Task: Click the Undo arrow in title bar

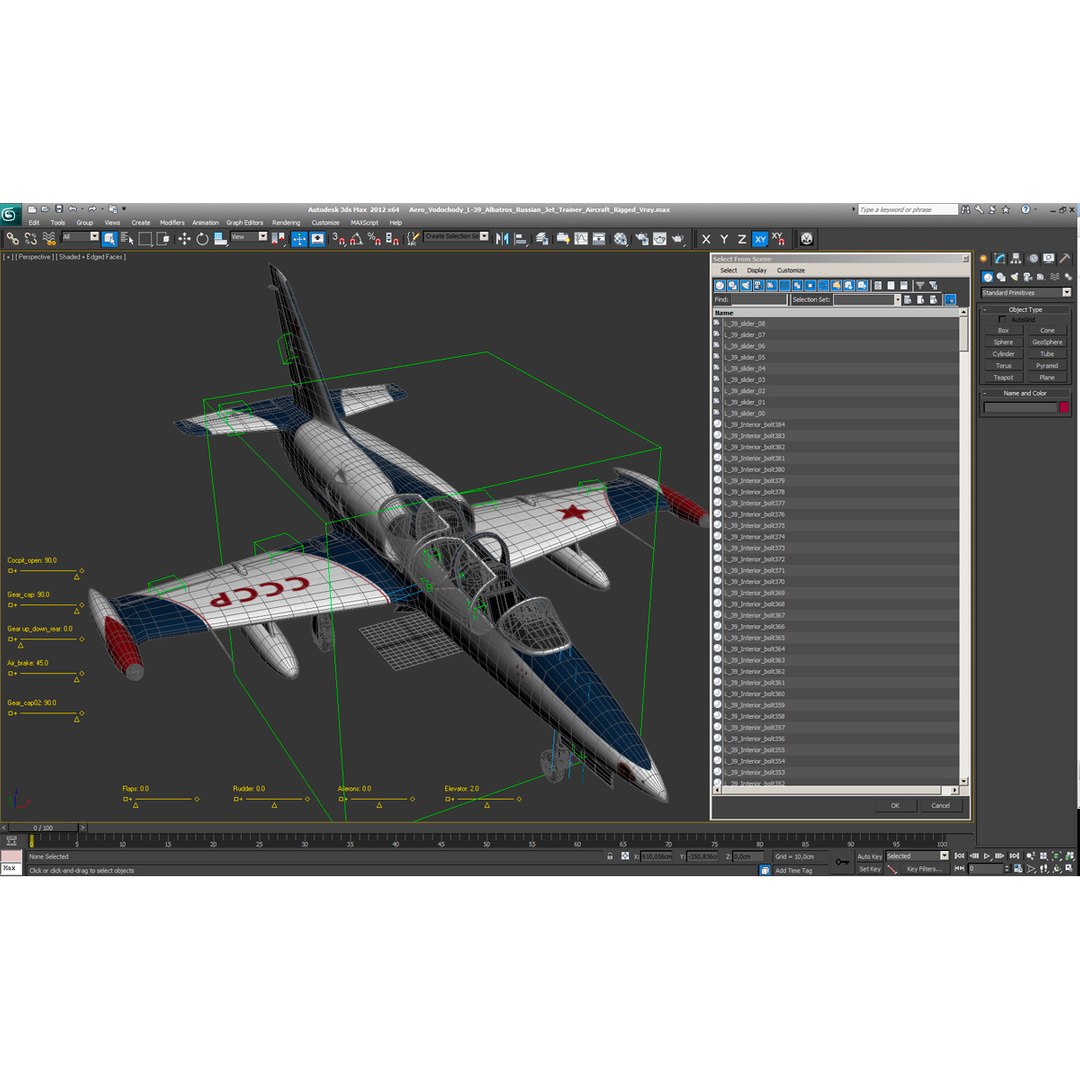Action: [72, 209]
